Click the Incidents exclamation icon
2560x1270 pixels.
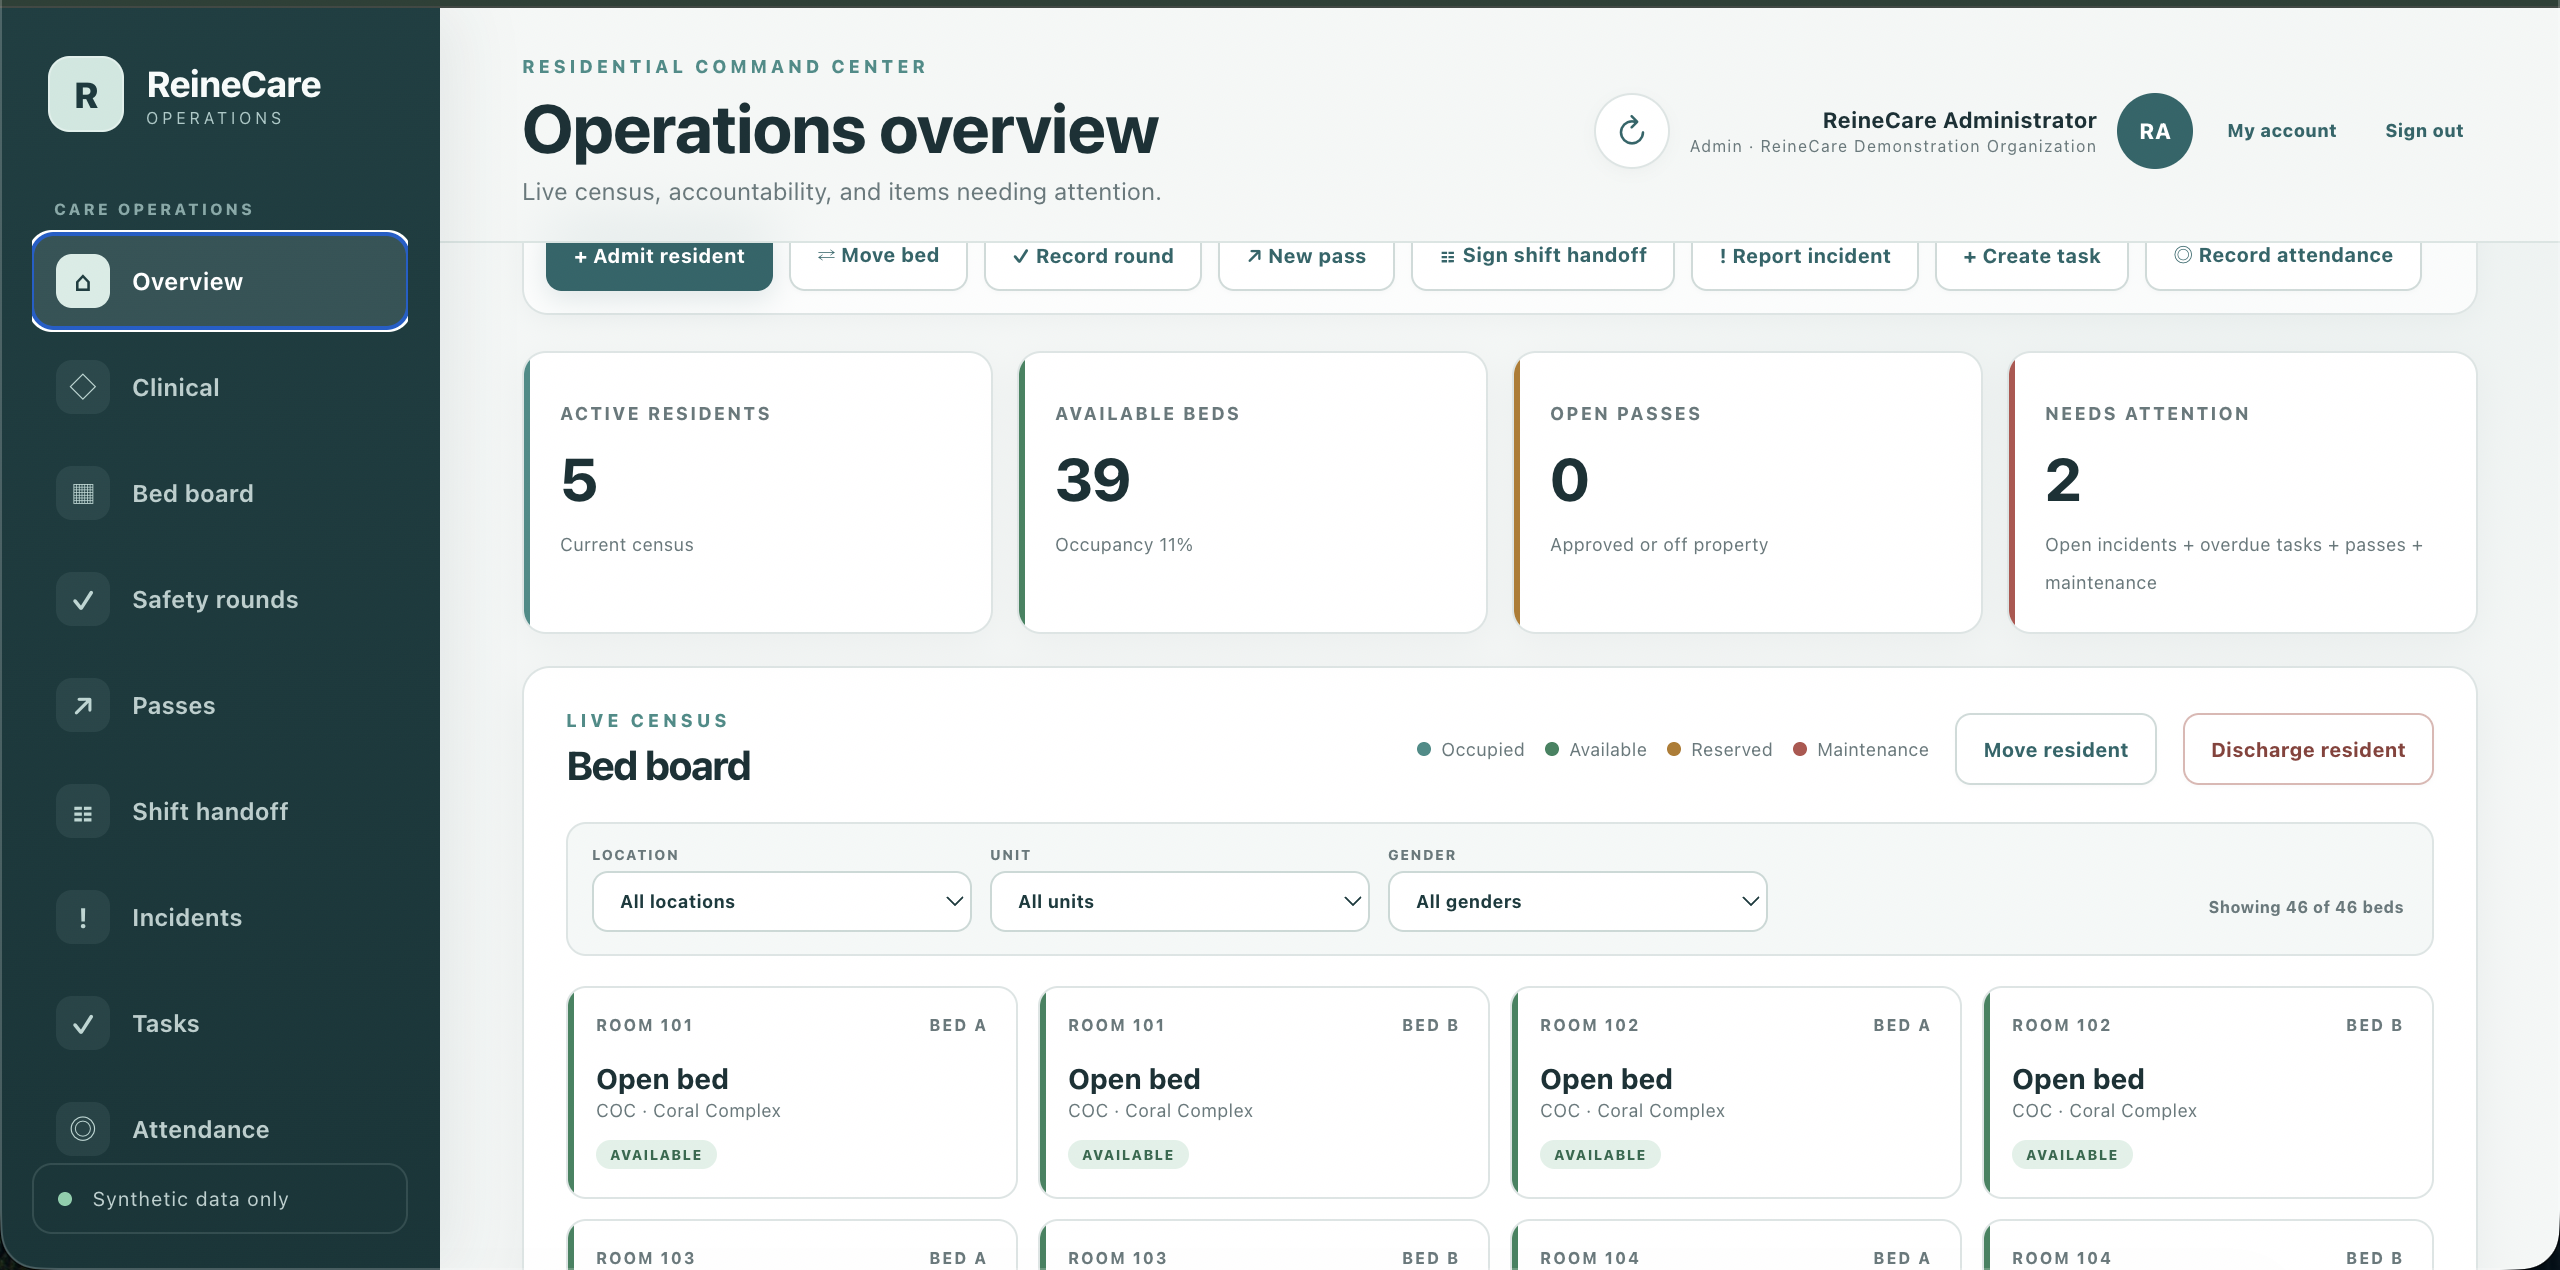click(x=83, y=917)
